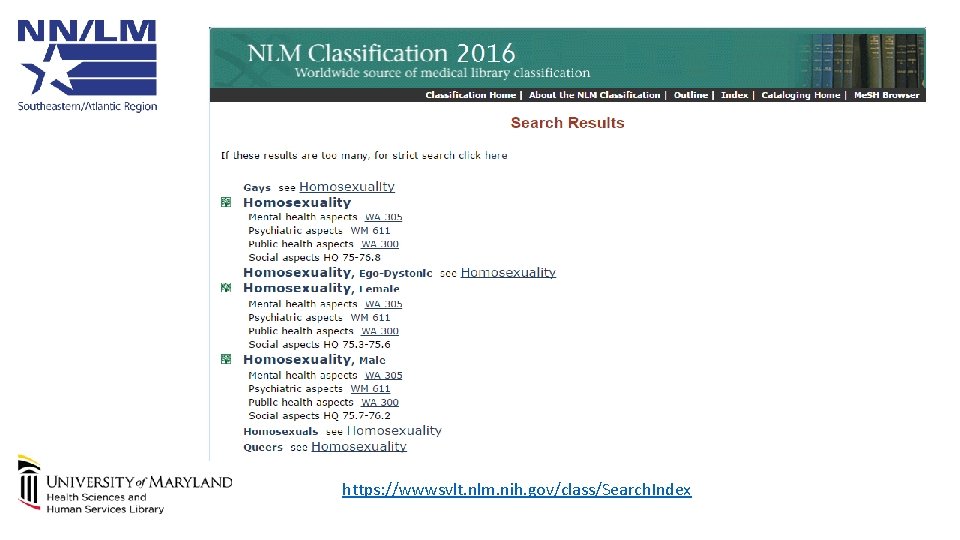Open Classification Home in navigation bar
Screen dimensions: 960x540
[x=470, y=95]
